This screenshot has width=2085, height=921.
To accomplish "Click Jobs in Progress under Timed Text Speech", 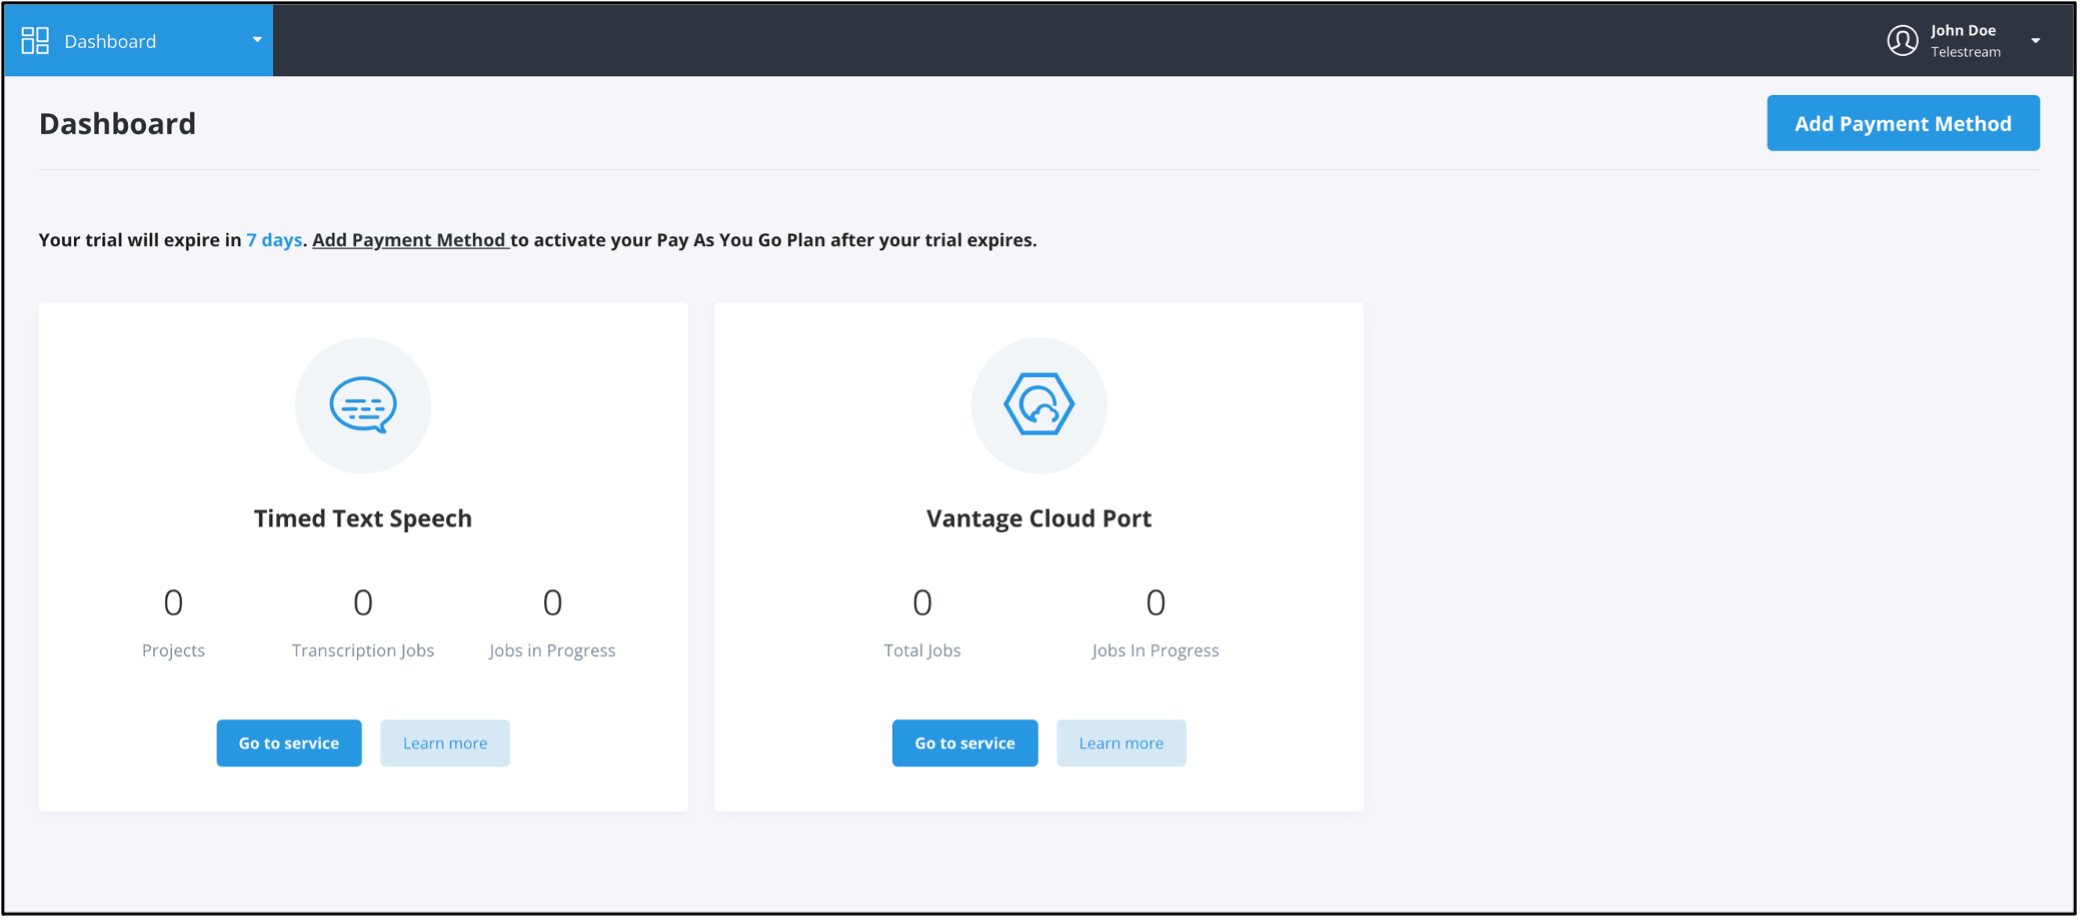I will [552, 650].
